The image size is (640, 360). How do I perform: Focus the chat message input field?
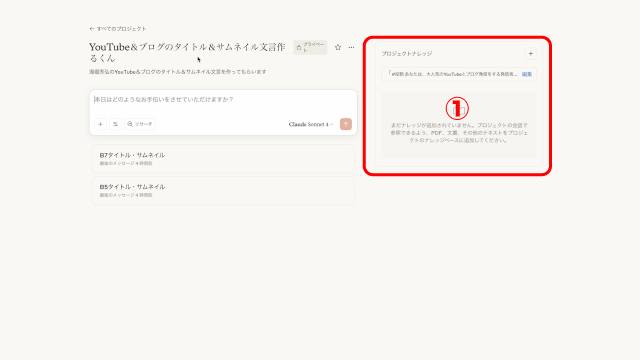pos(223,100)
